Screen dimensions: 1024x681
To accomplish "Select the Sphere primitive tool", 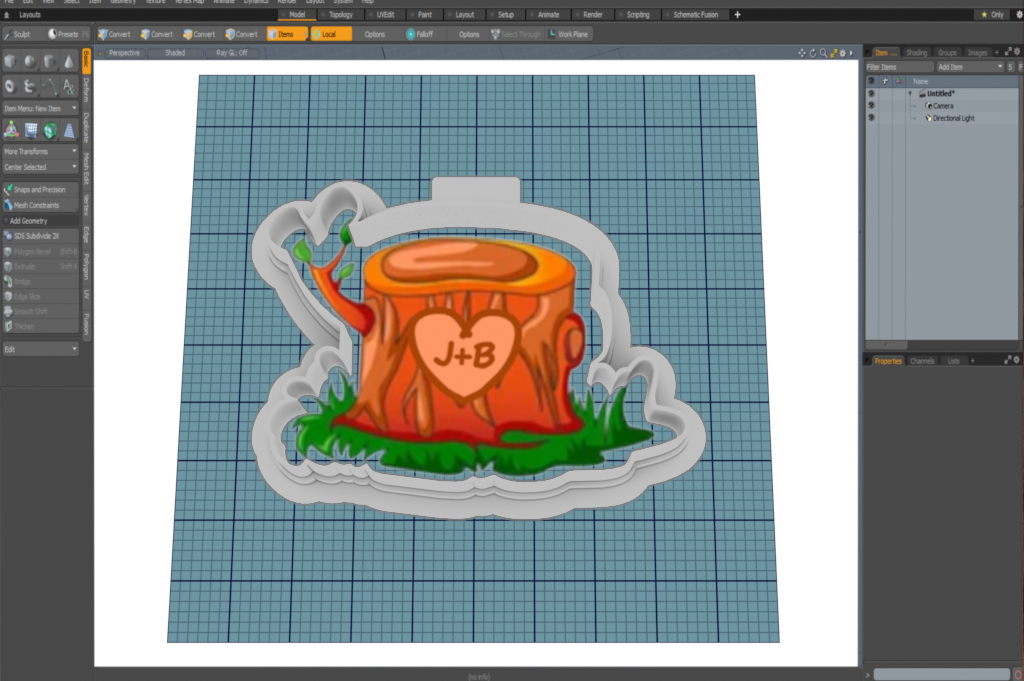I will click(29, 62).
